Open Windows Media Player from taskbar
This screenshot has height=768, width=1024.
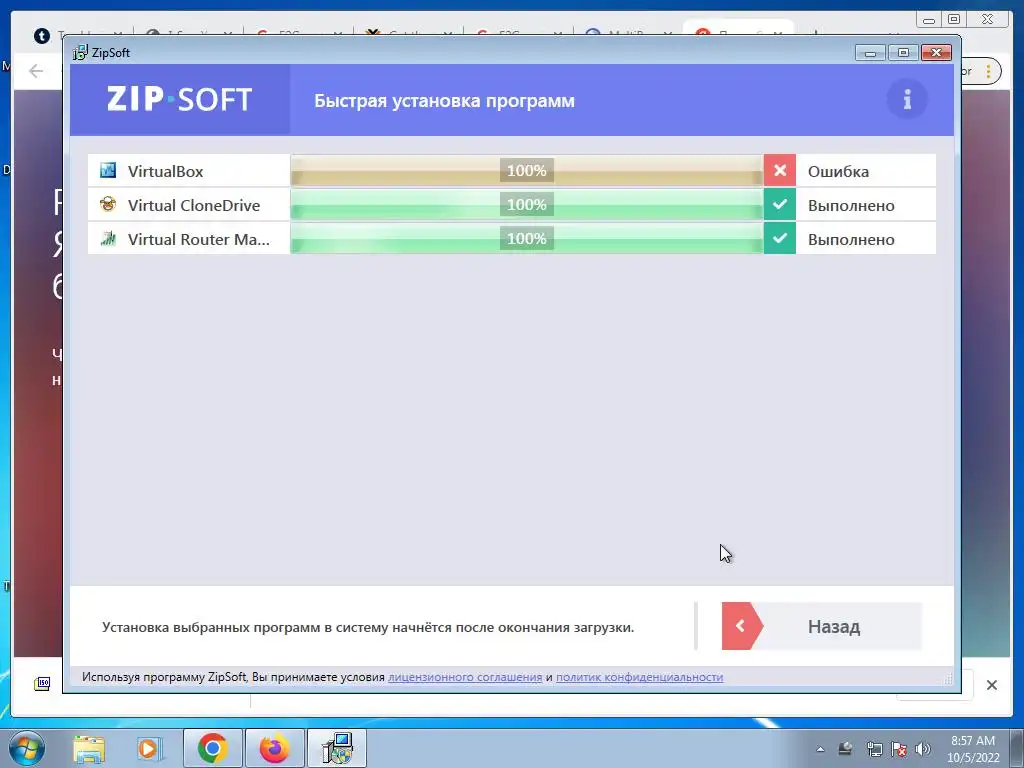(x=149, y=748)
